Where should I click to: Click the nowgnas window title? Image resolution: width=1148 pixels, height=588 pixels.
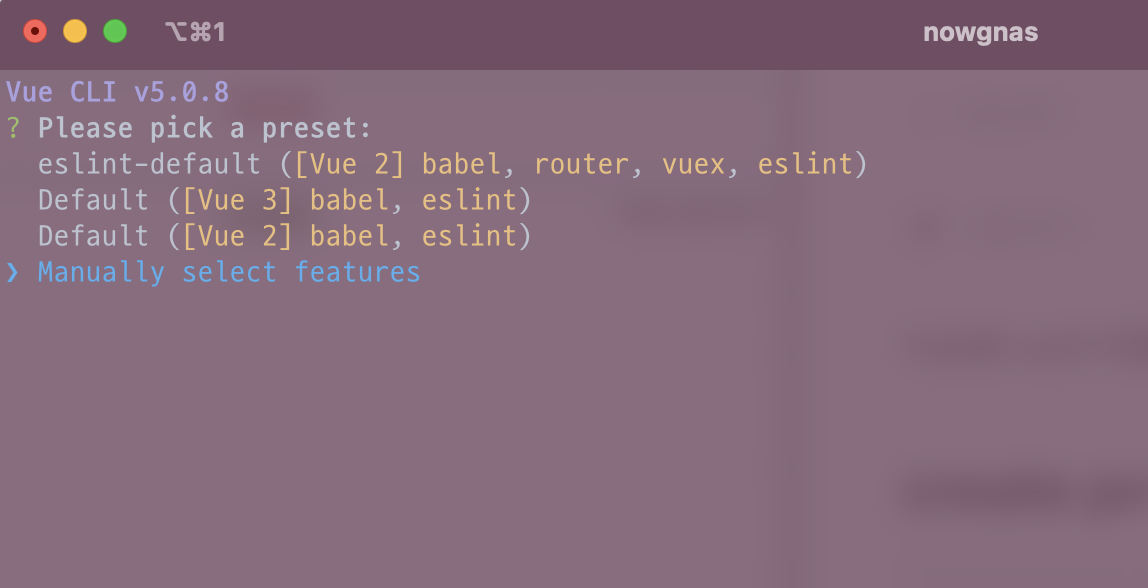pyautogui.click(x=980, y=32)
